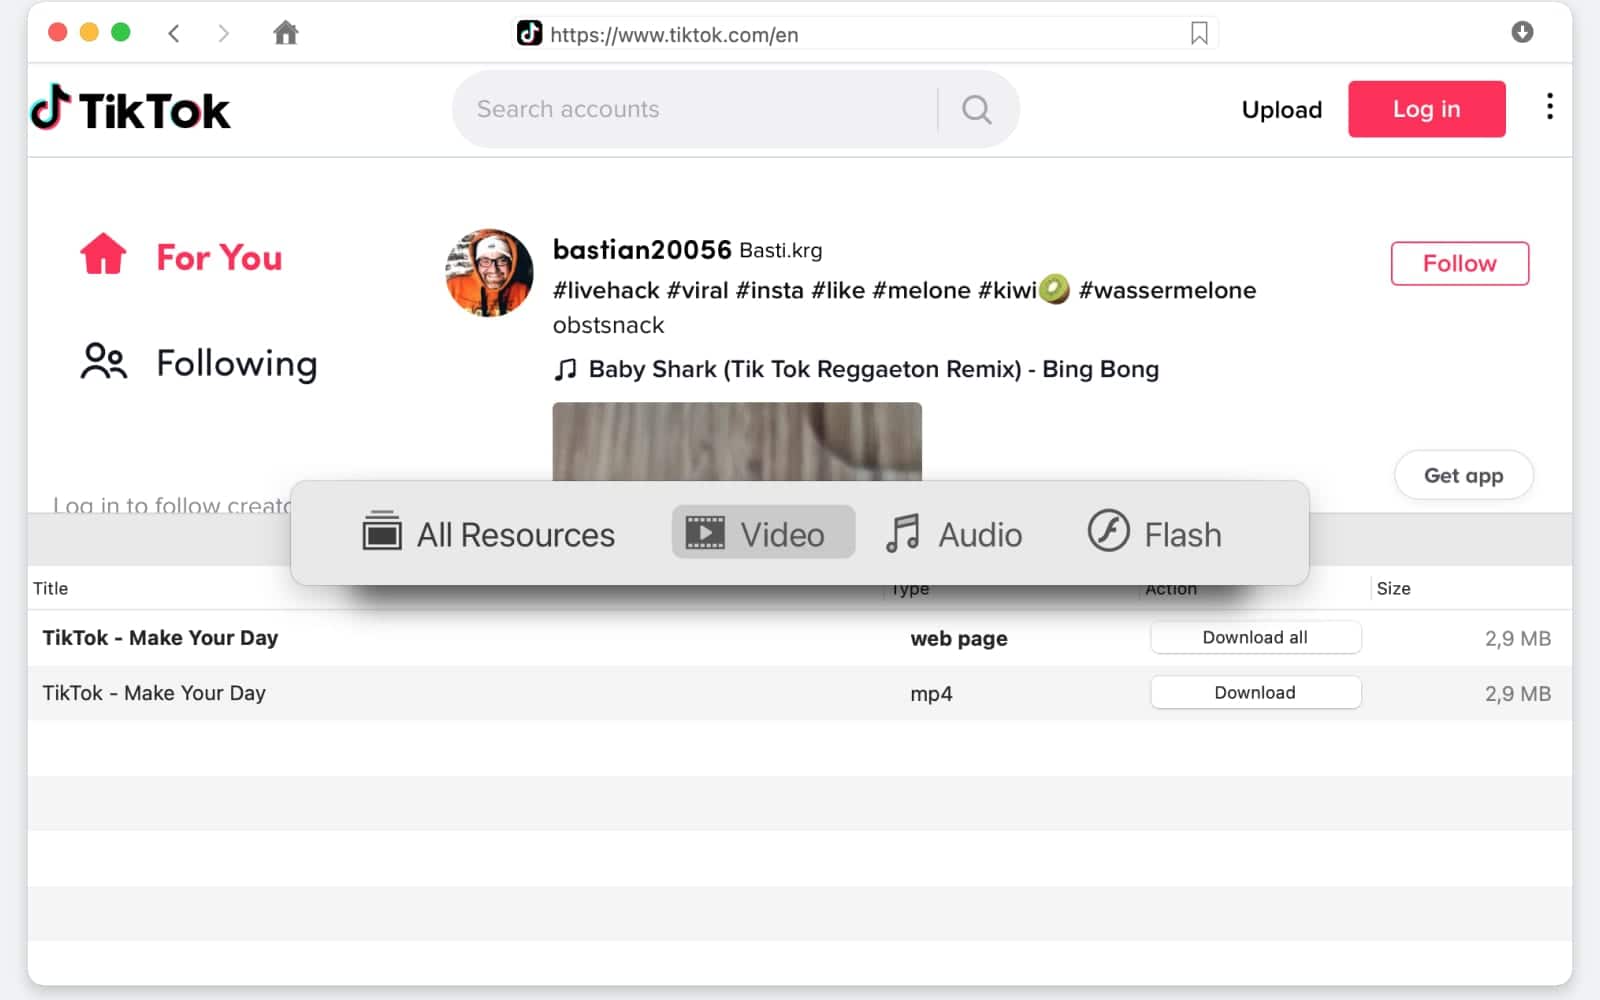Click the Following people icon
Viewport: 1600px width, 1000px height.
pos(104,362)
